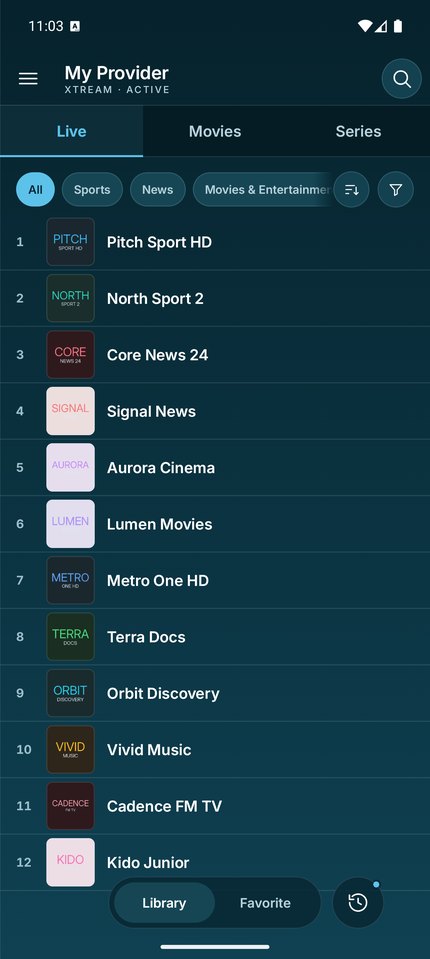Switch to the Series tab
This screenshot has height=959, width=430.
click(358, 131)
